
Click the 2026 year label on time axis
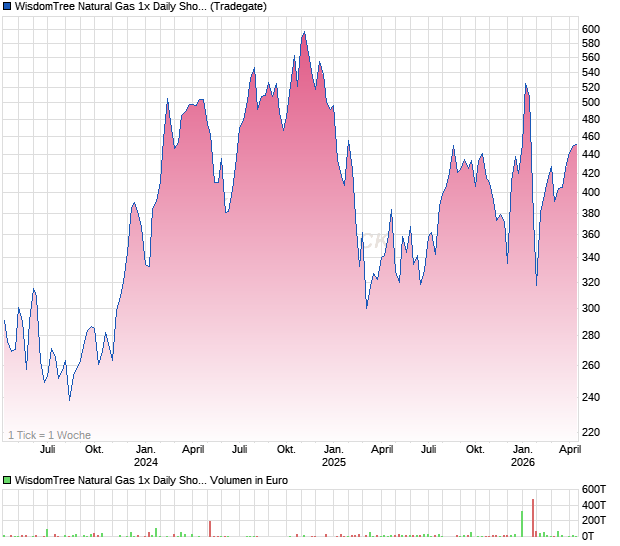pos(523,462)
